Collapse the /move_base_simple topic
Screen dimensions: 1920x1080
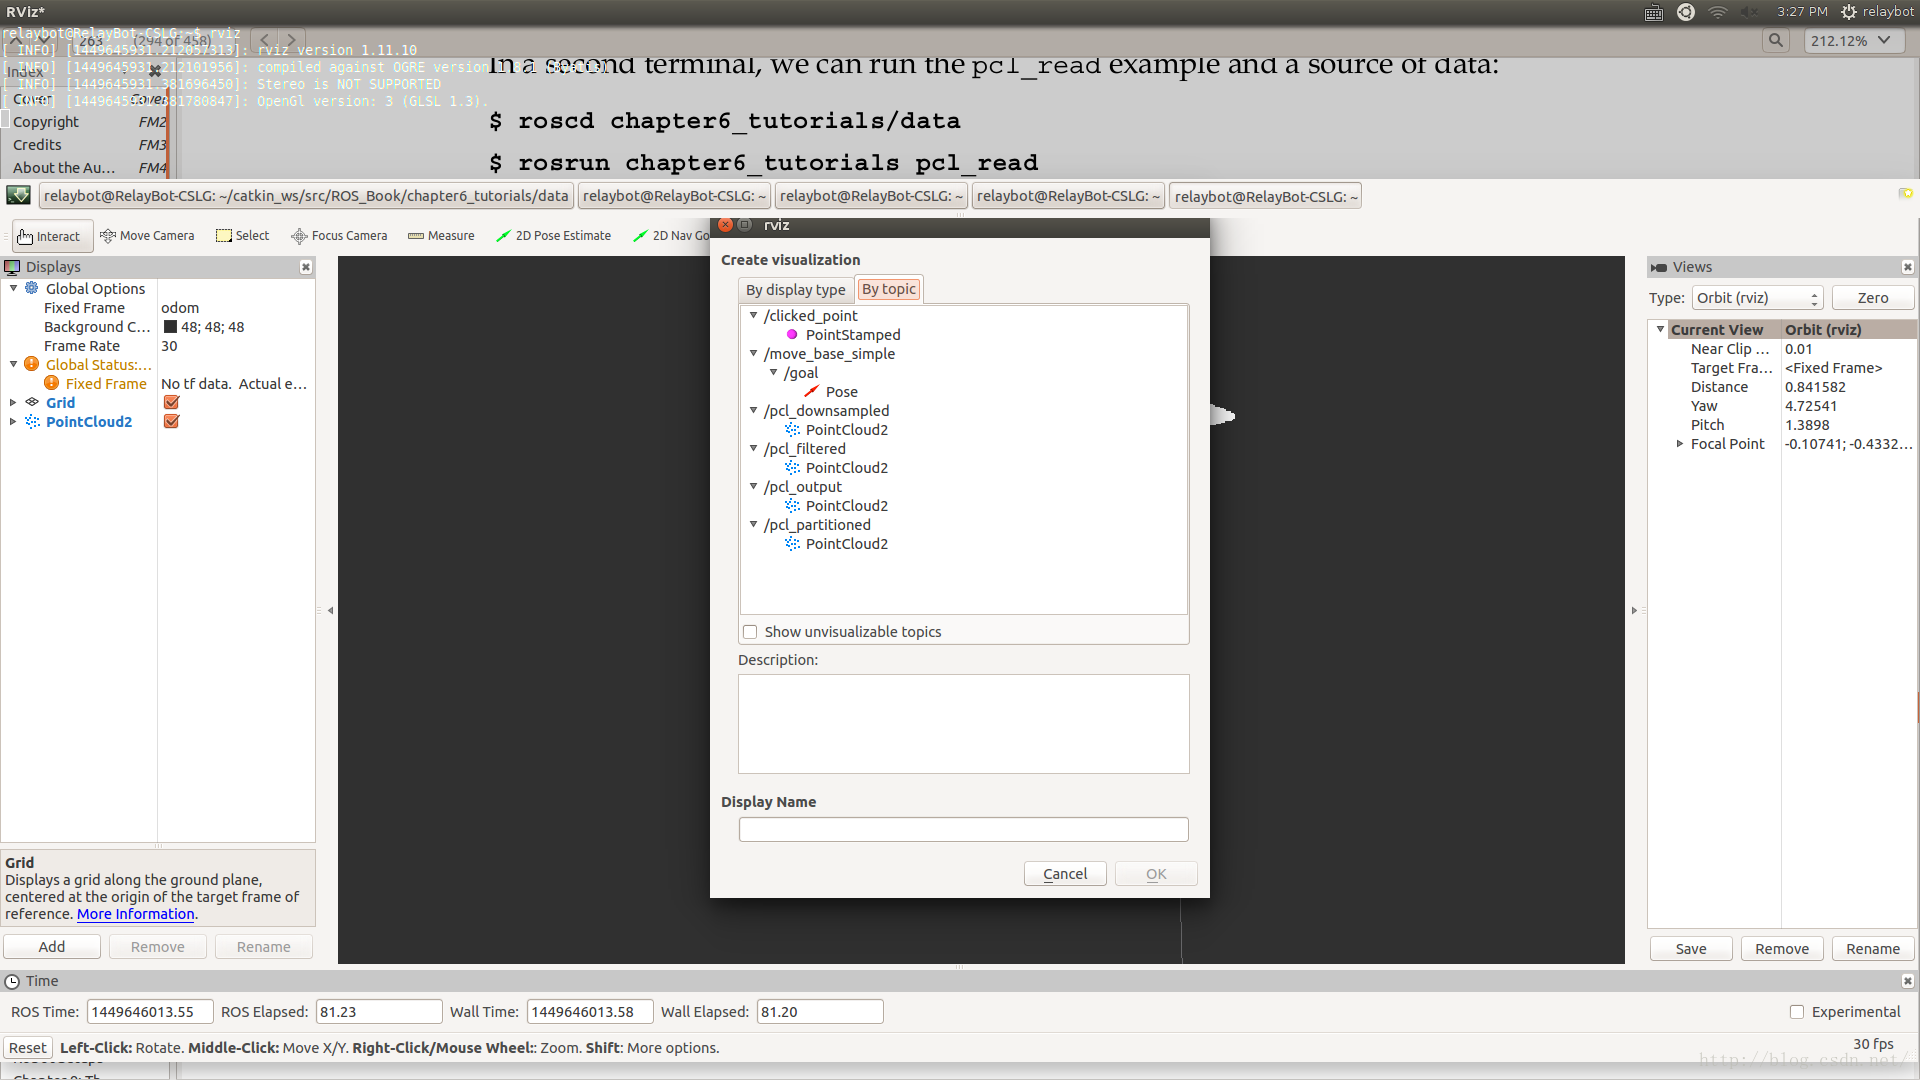click(x=753, y=353)
